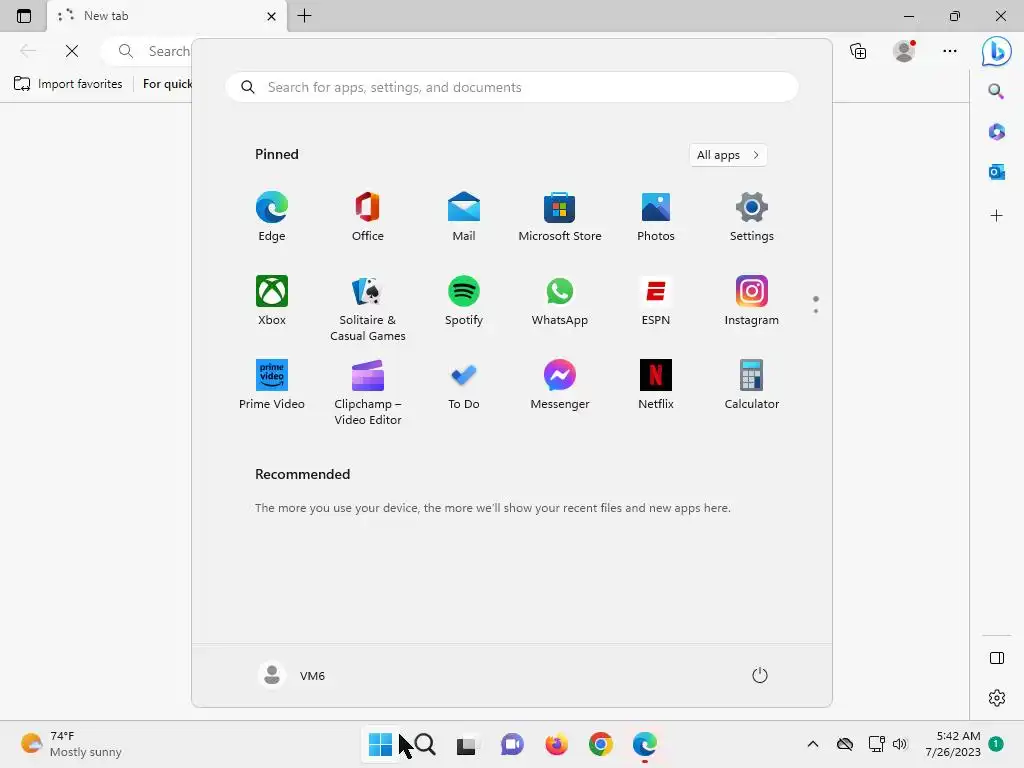This screenshot has width=1024, height=768.
Task: Open WhatsApp pinned app
Action: (x=560, y=300)
